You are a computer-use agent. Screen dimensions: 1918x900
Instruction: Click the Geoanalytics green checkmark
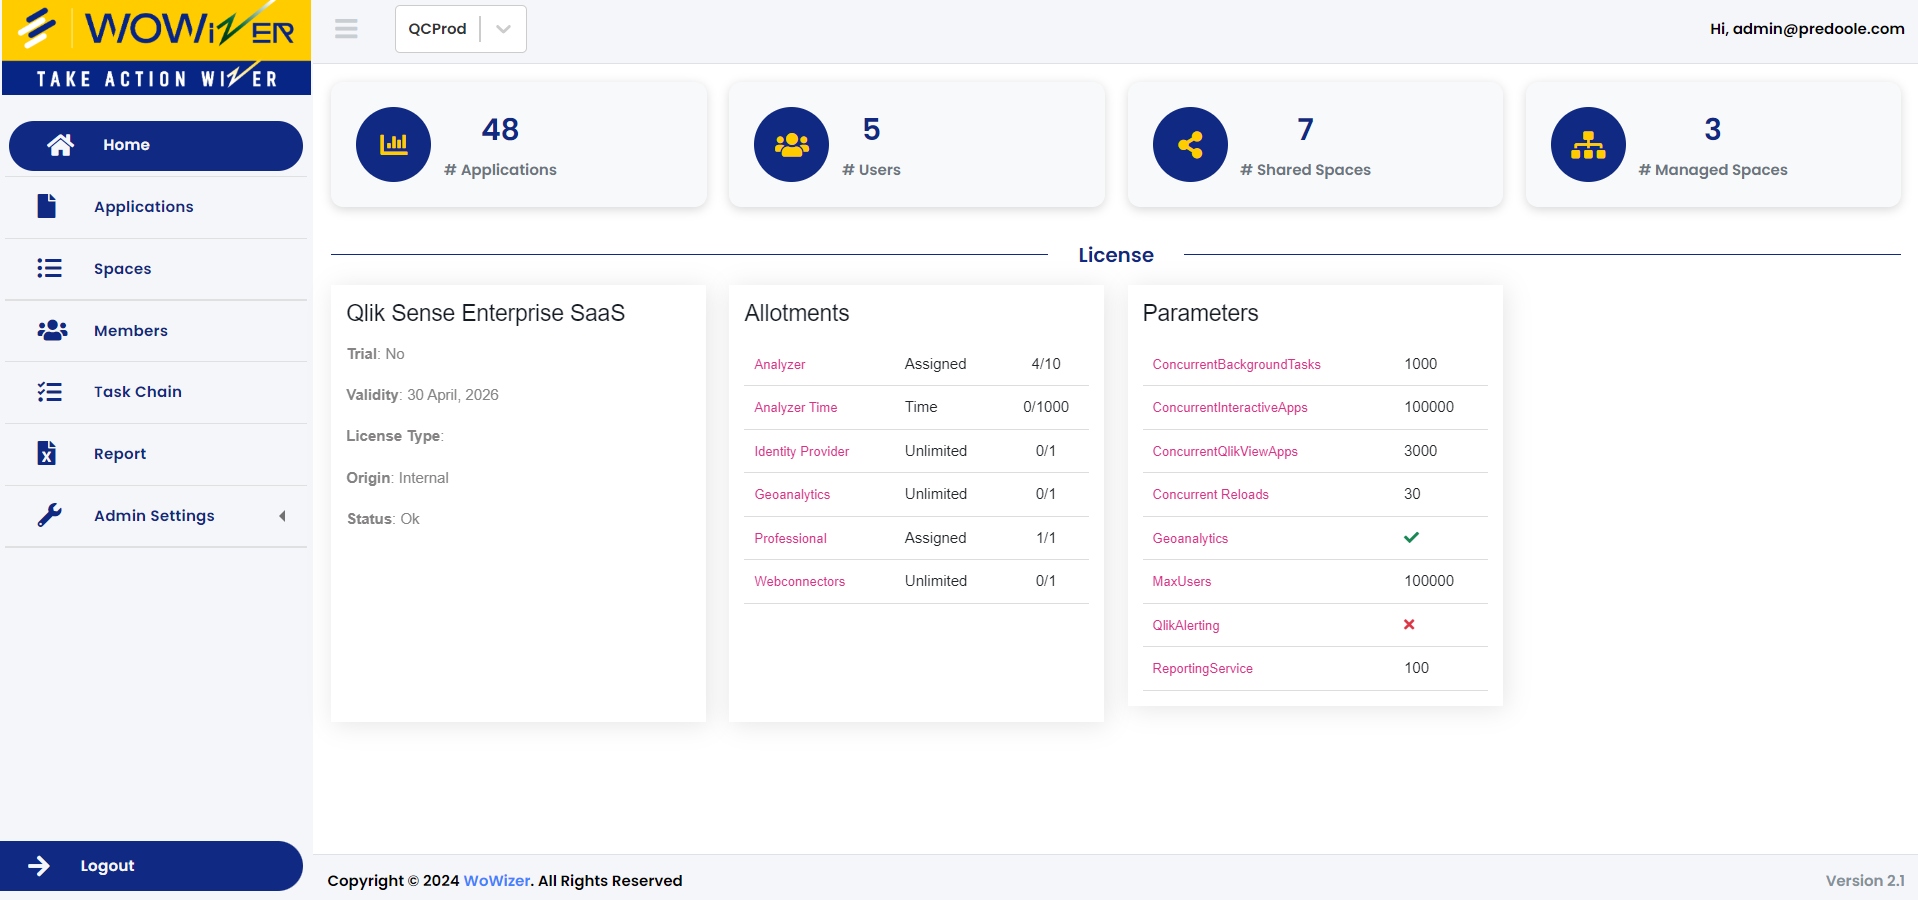[x=1411, y=537]
